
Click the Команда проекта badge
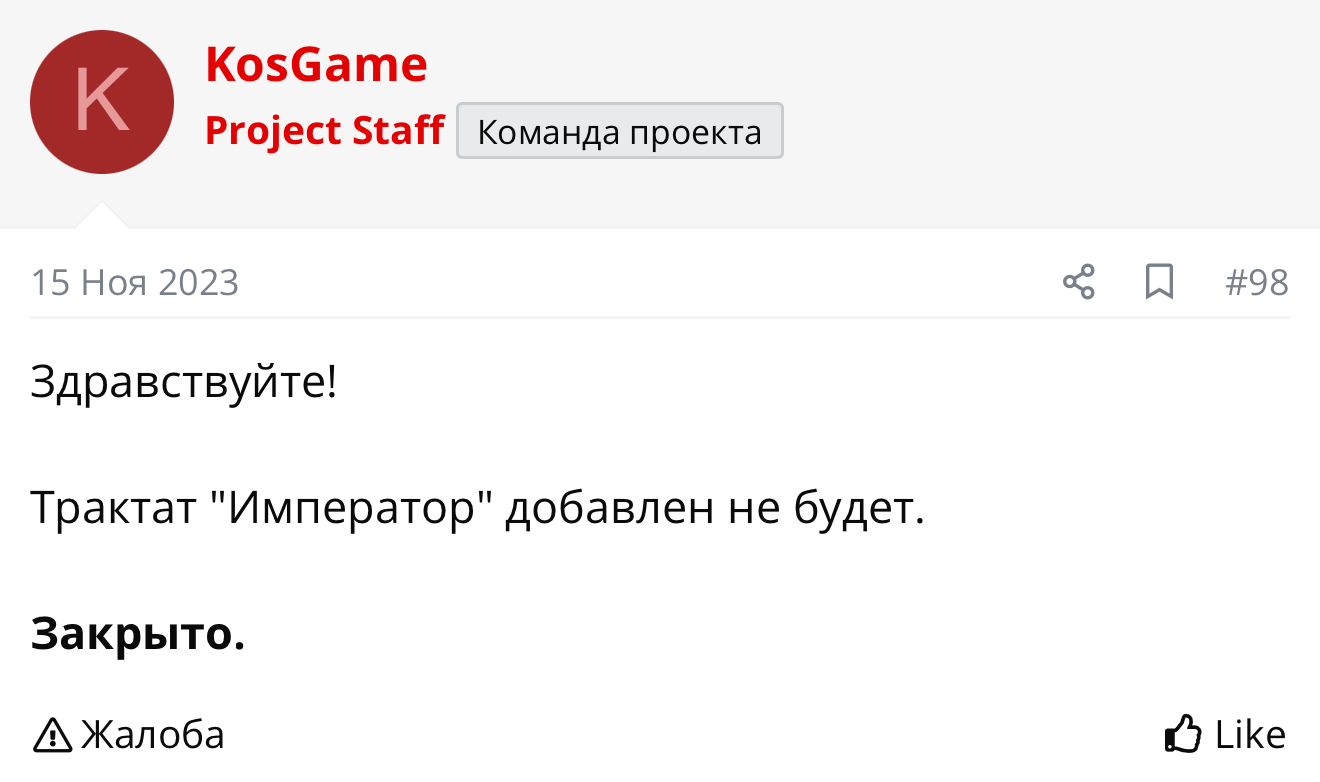click(x=620, y=131)
